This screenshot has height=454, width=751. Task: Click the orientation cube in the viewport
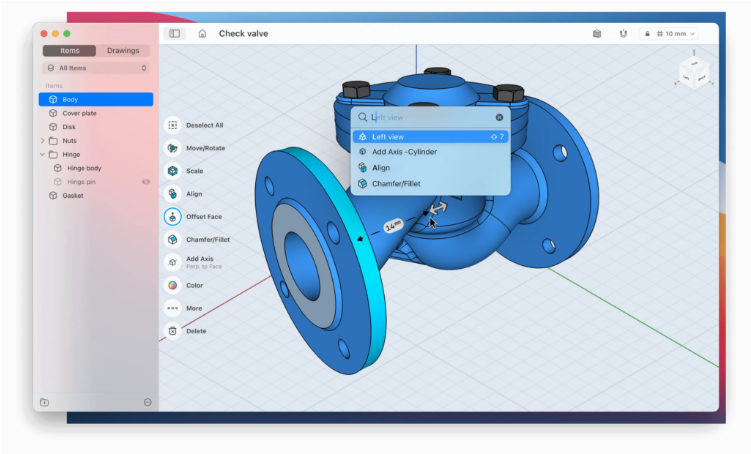point(692,74)
